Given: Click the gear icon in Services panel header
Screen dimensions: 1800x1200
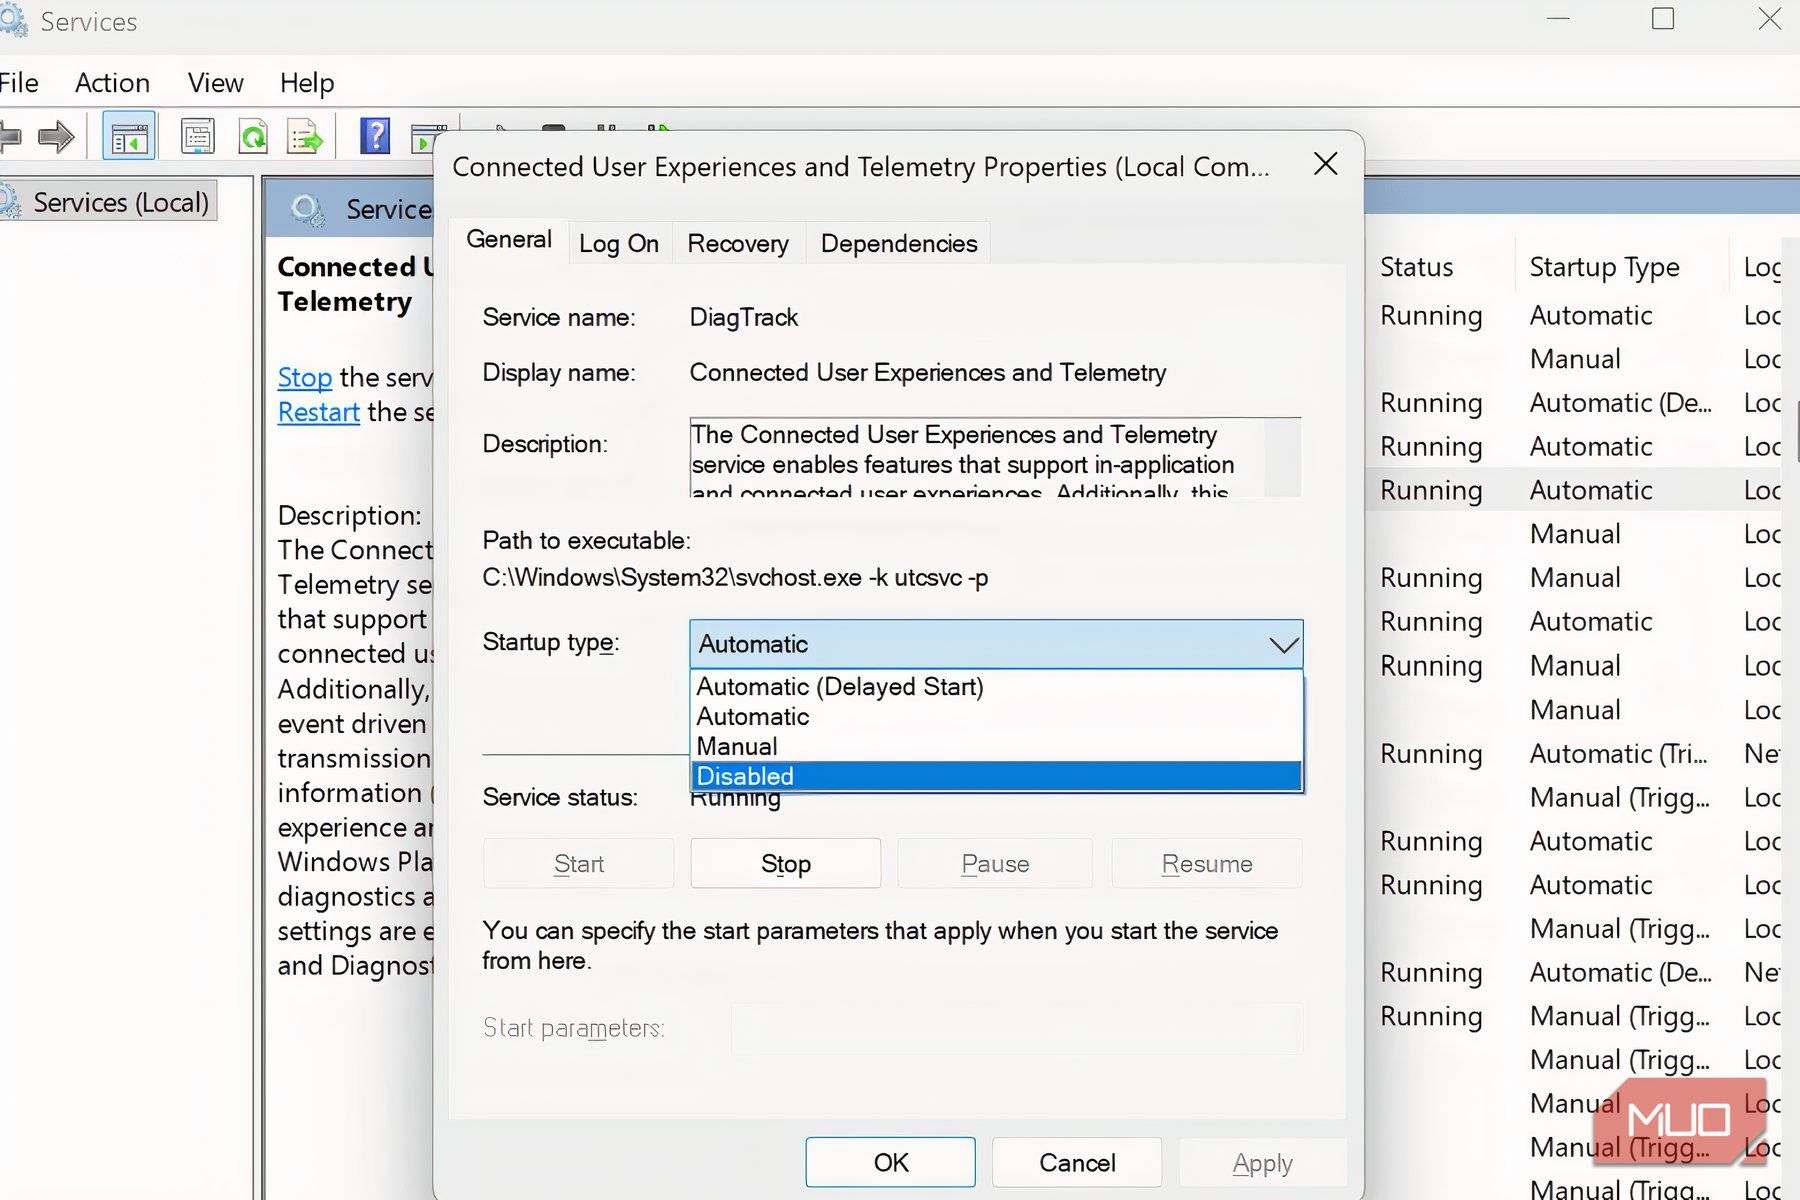Looking at the screenshot, I should (307, 209).
